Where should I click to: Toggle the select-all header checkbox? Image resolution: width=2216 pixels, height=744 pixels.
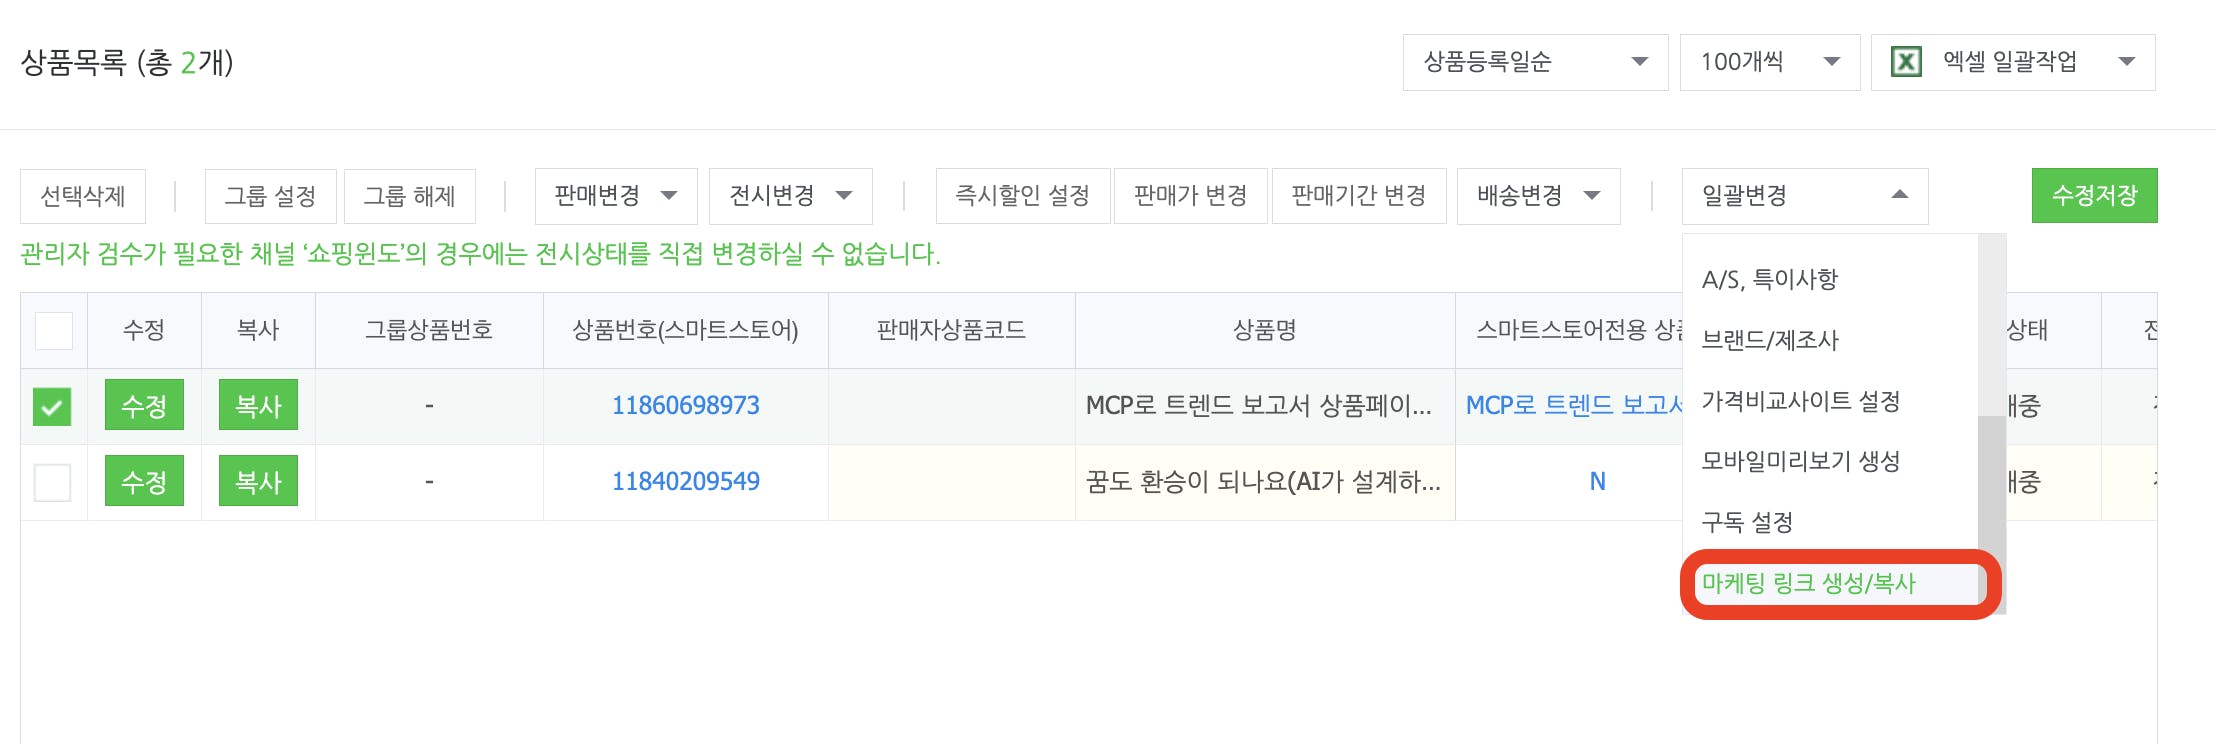54,330
